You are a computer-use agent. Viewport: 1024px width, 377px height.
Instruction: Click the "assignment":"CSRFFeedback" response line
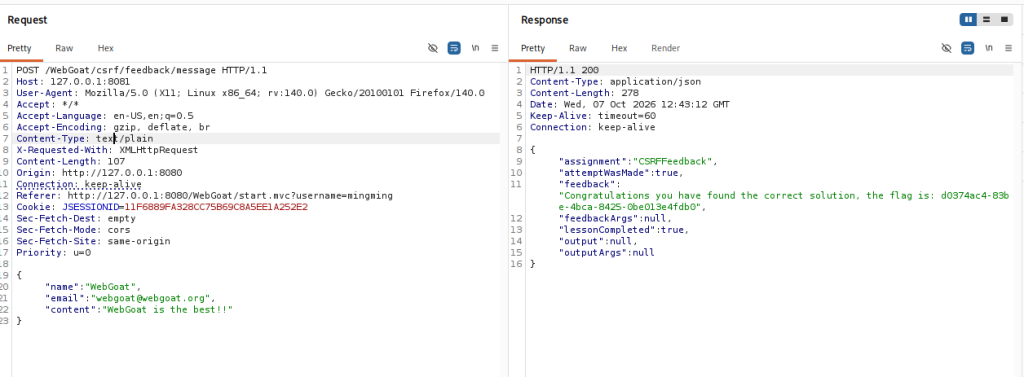click(638, 161)
